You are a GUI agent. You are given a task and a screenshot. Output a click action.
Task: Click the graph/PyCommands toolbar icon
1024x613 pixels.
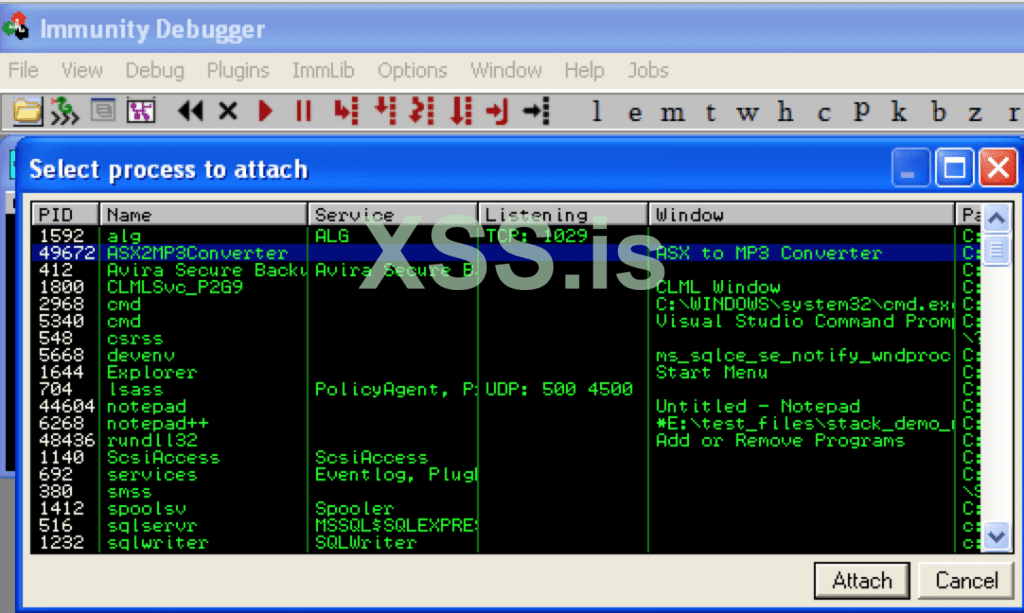pos(141,112)
